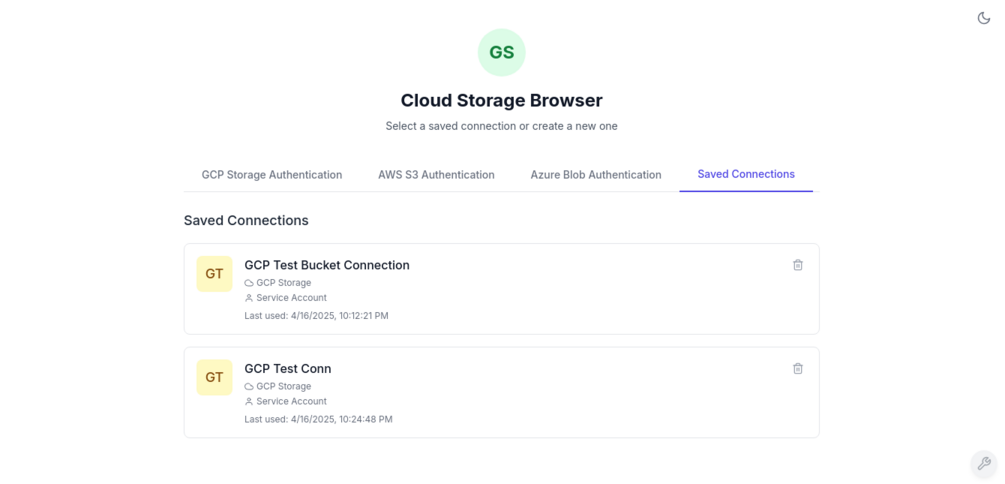Image resolution: width=1005 pixels, height=484 pixels.
Task: Delete the GCP Test Conn entry
Action: pos(797,369)
